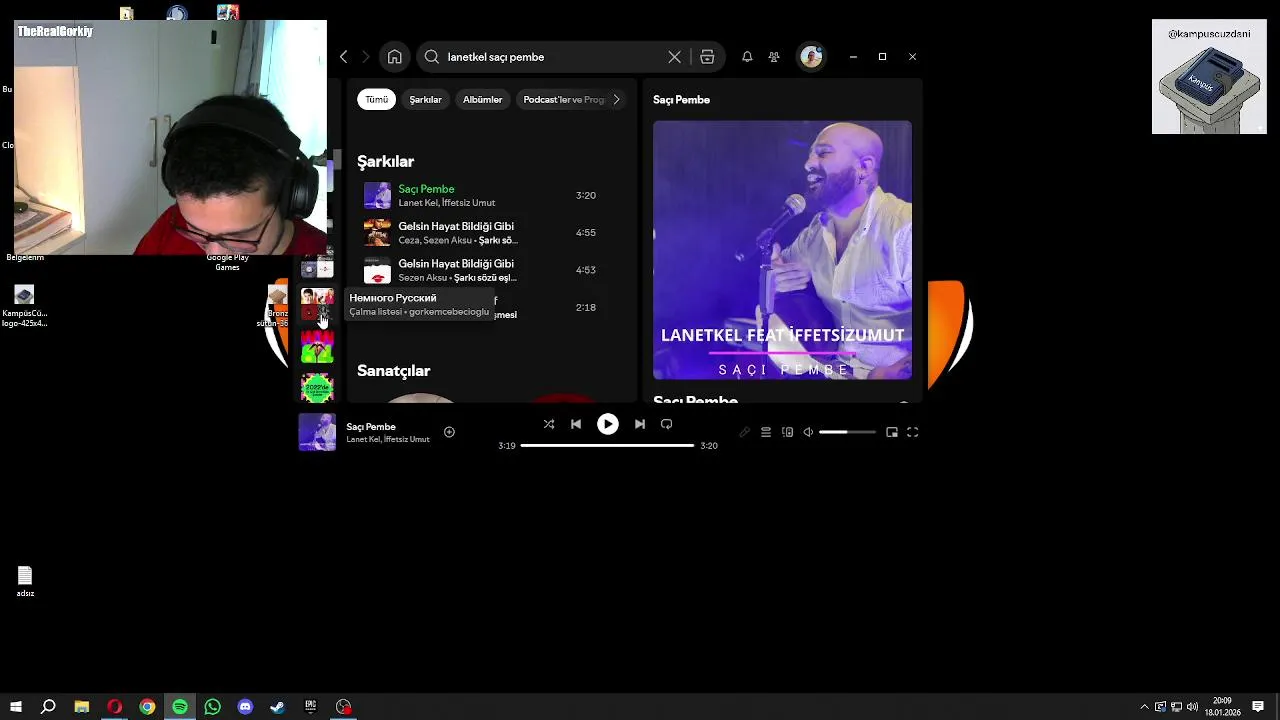This screenshot has height=720, width=1280.
Task: Adjust the volume slider
Action: click(x=847, y=432)
